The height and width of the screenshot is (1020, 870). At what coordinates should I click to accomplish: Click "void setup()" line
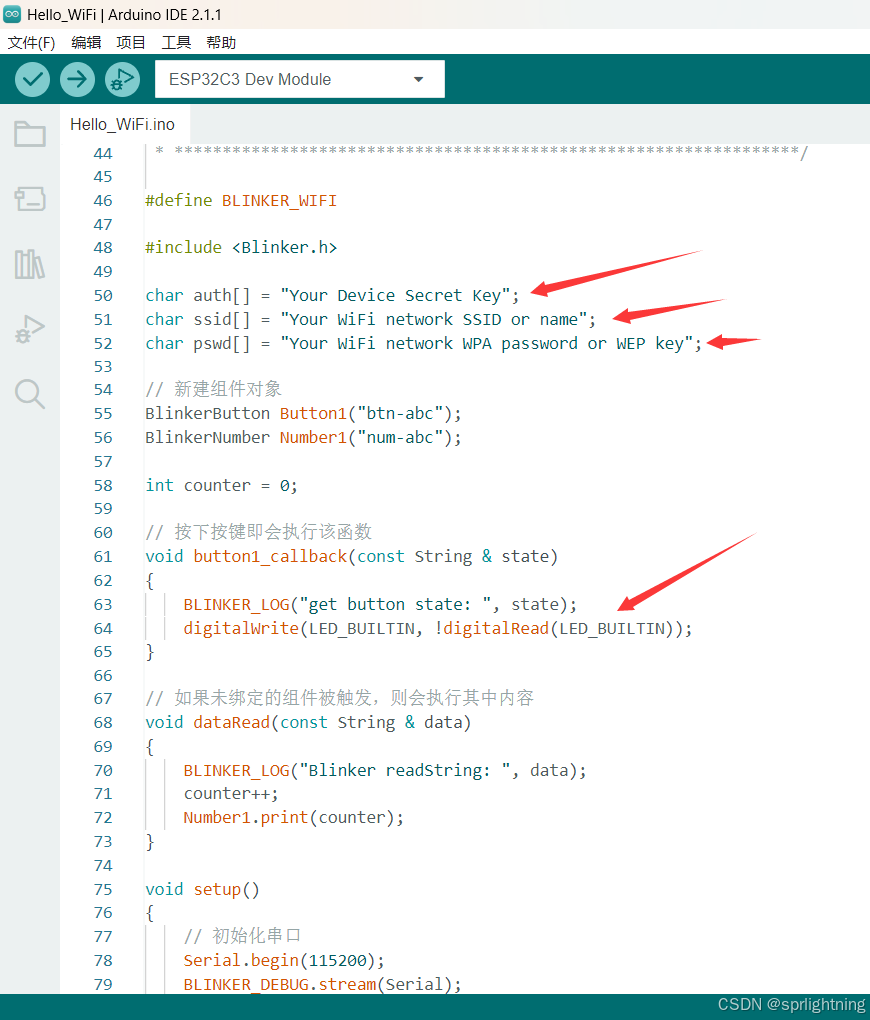(x=202, y=889)
